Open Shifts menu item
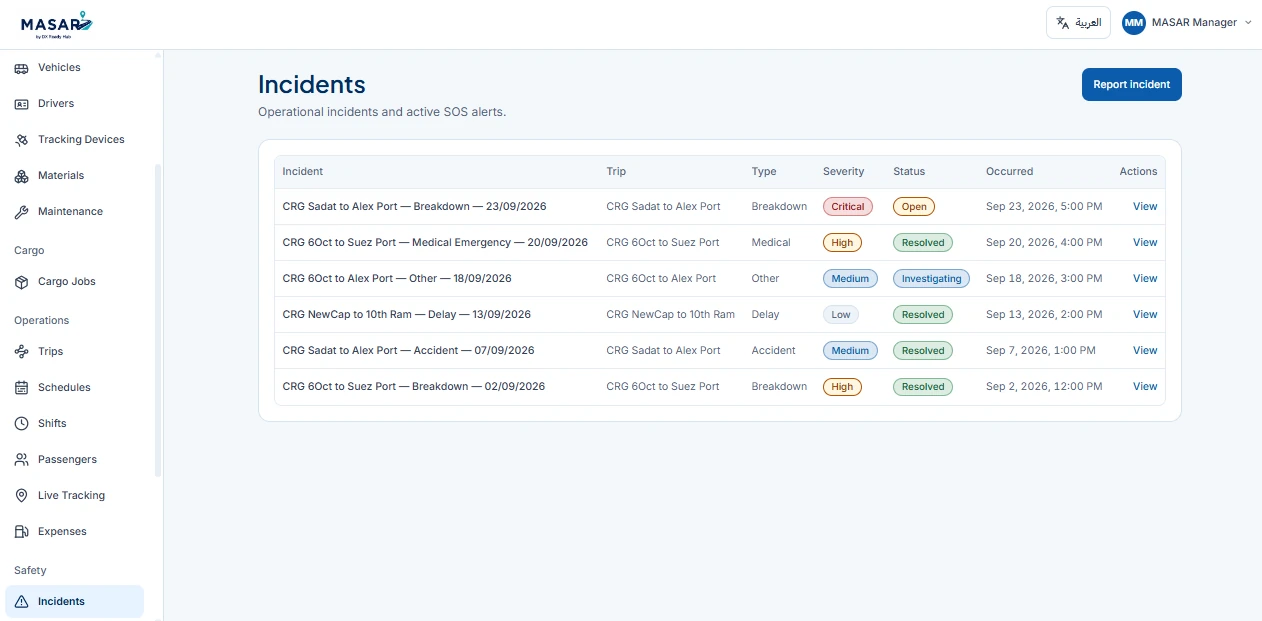This screenshot has width=1262, height=621. 74,424
